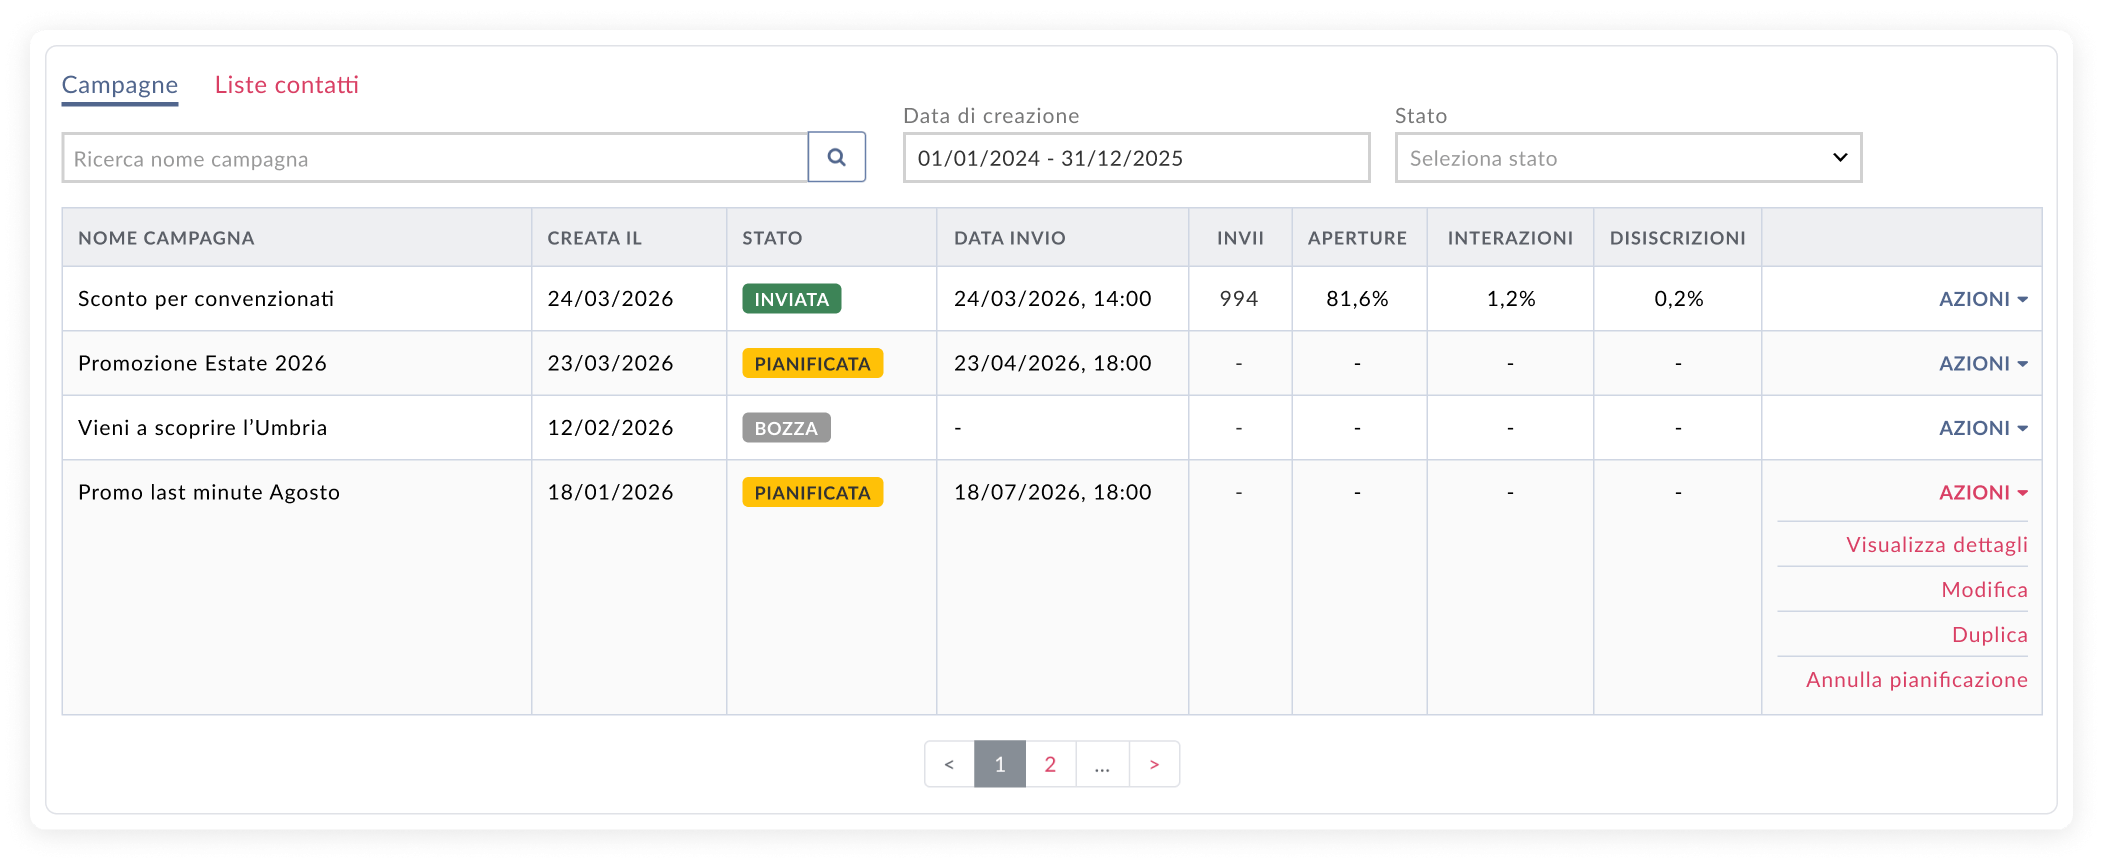Screen dimensions: 2103x860
Task: Click send date 23/04/2026, 18:00
Action: tap(1053, 364)
